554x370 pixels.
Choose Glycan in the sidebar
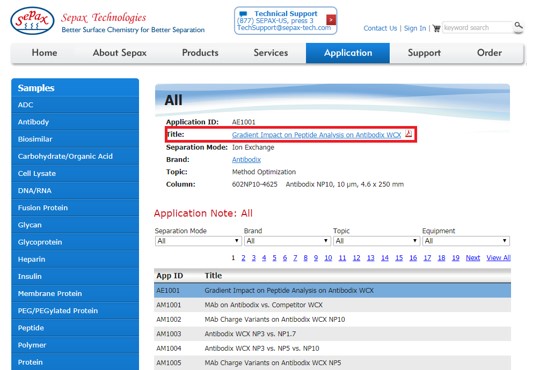pyautogui.click(x=75, y=225)
